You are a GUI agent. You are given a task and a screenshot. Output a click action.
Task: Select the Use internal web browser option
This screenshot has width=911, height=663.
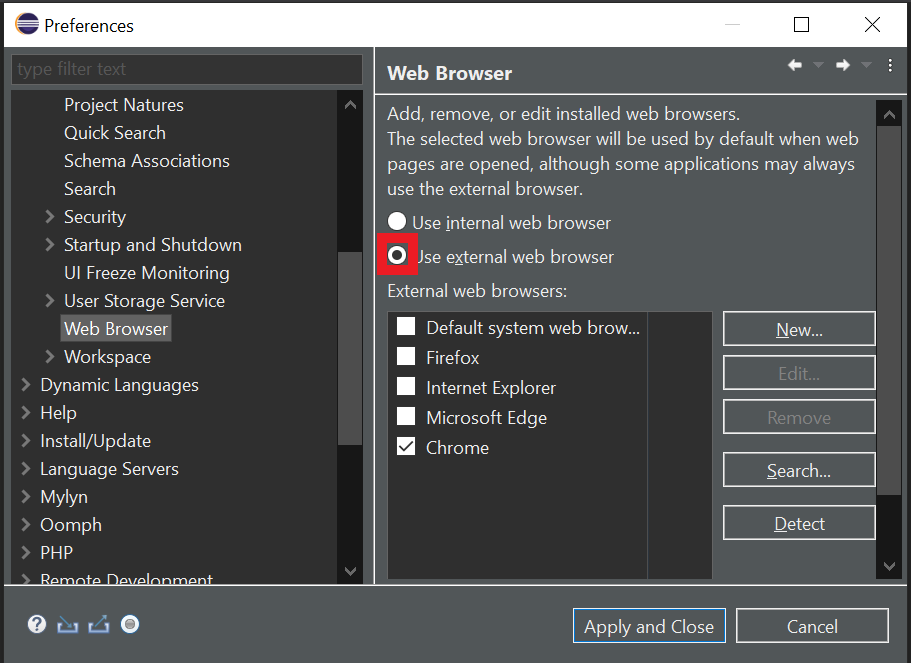click(397, 222)
